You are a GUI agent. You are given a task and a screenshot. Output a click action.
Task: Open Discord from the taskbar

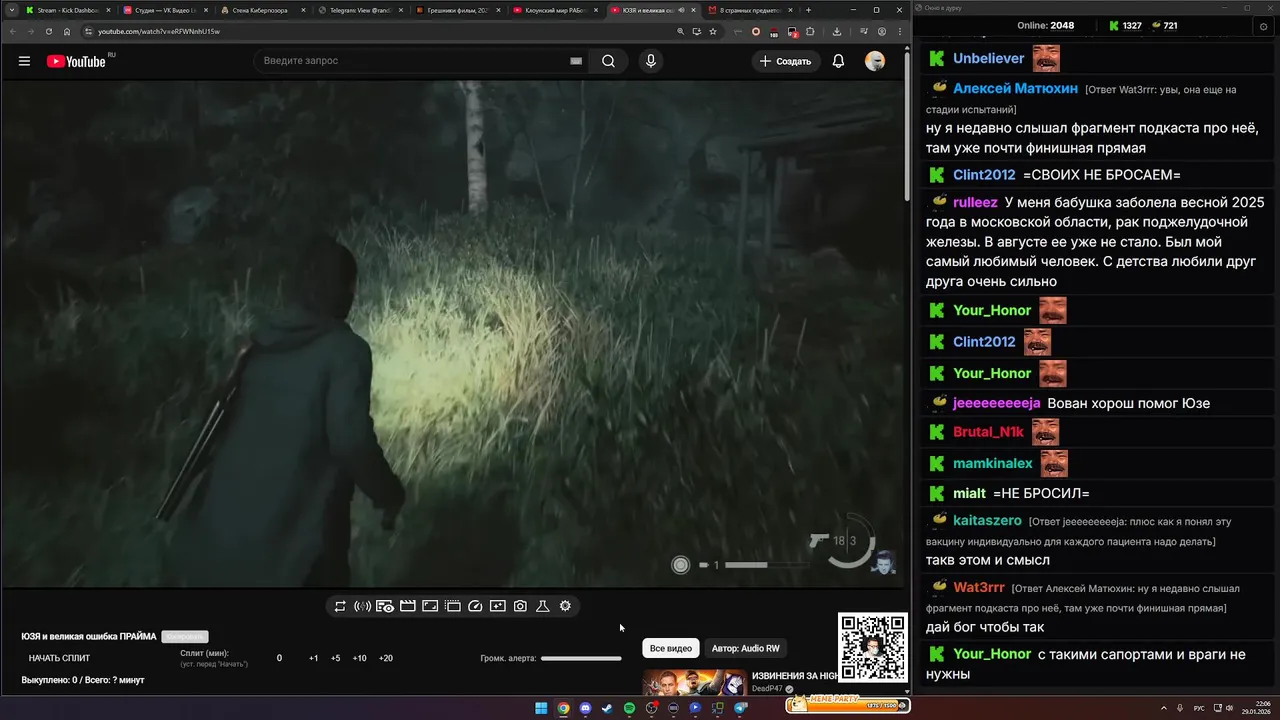point(585,708)
